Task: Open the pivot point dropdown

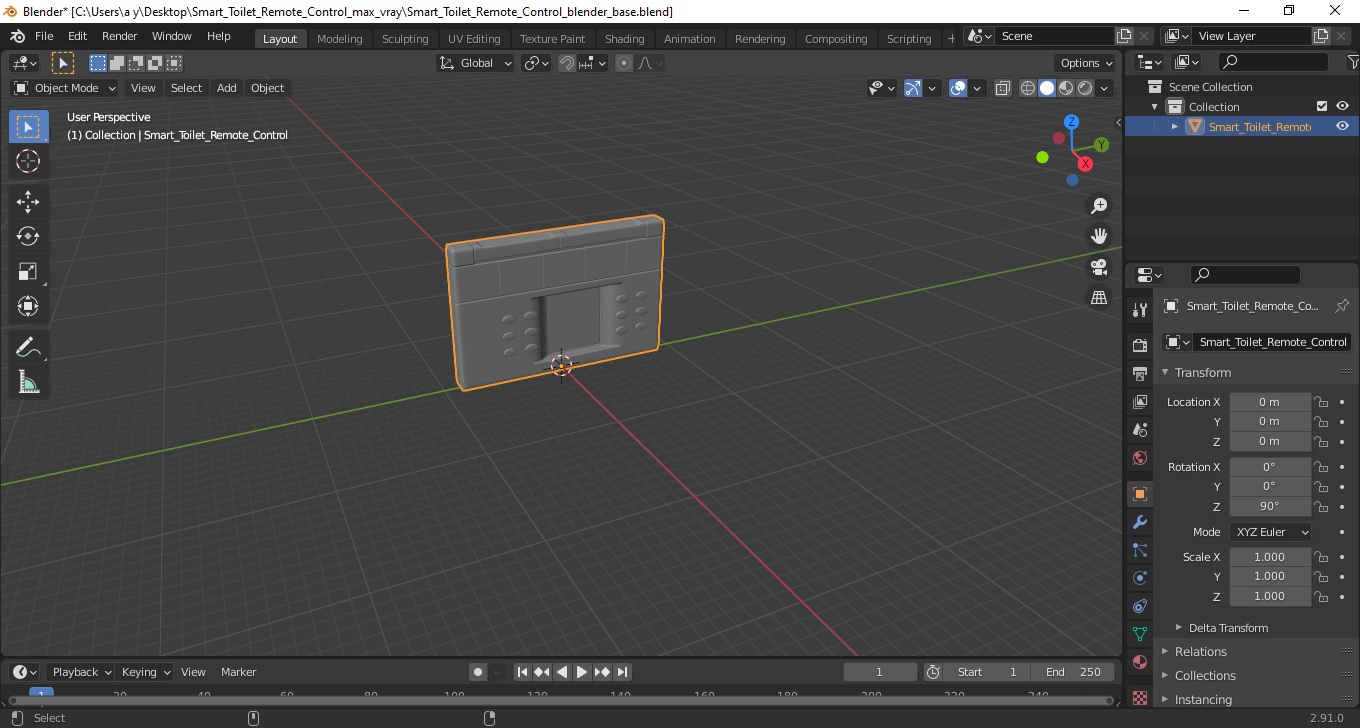Action: (x=537, y=63)
